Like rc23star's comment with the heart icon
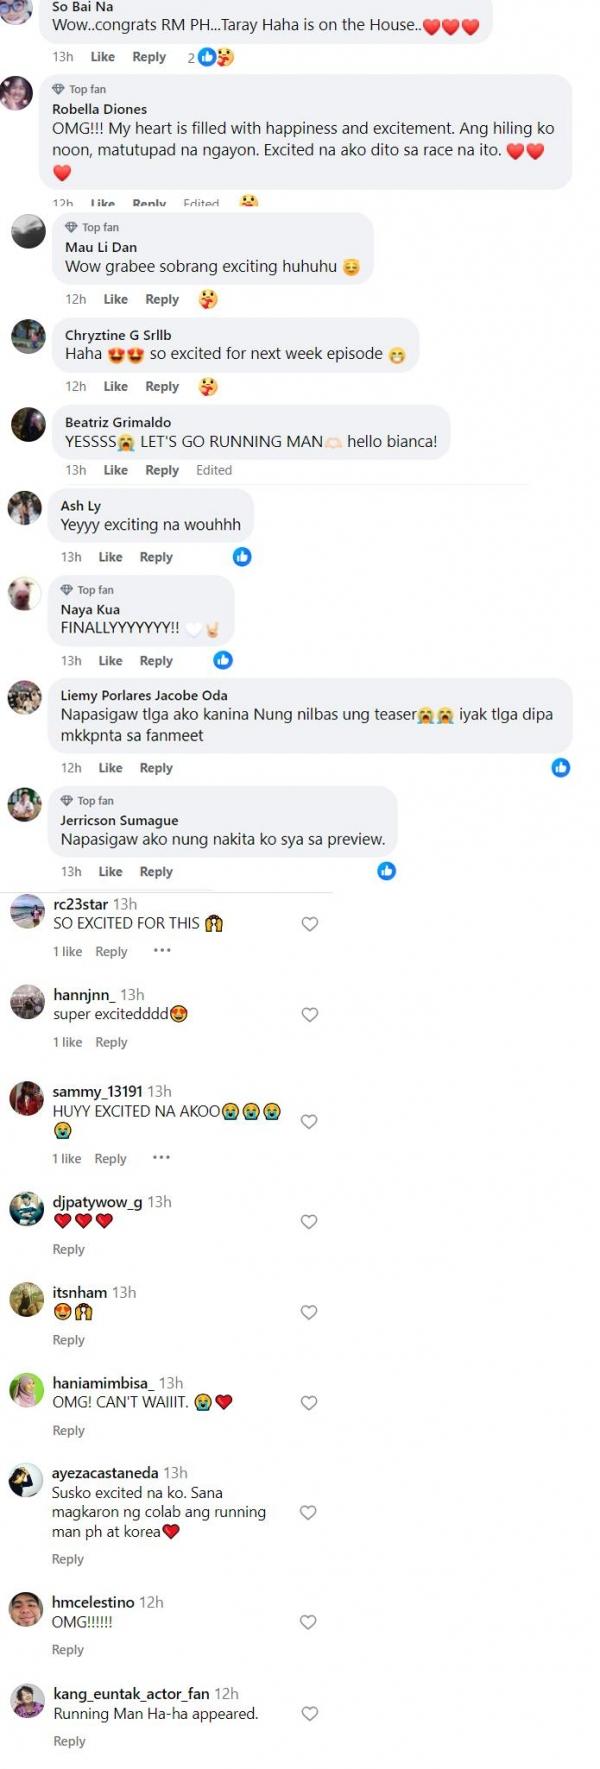 pyautogui.click(x=310, y=924)
